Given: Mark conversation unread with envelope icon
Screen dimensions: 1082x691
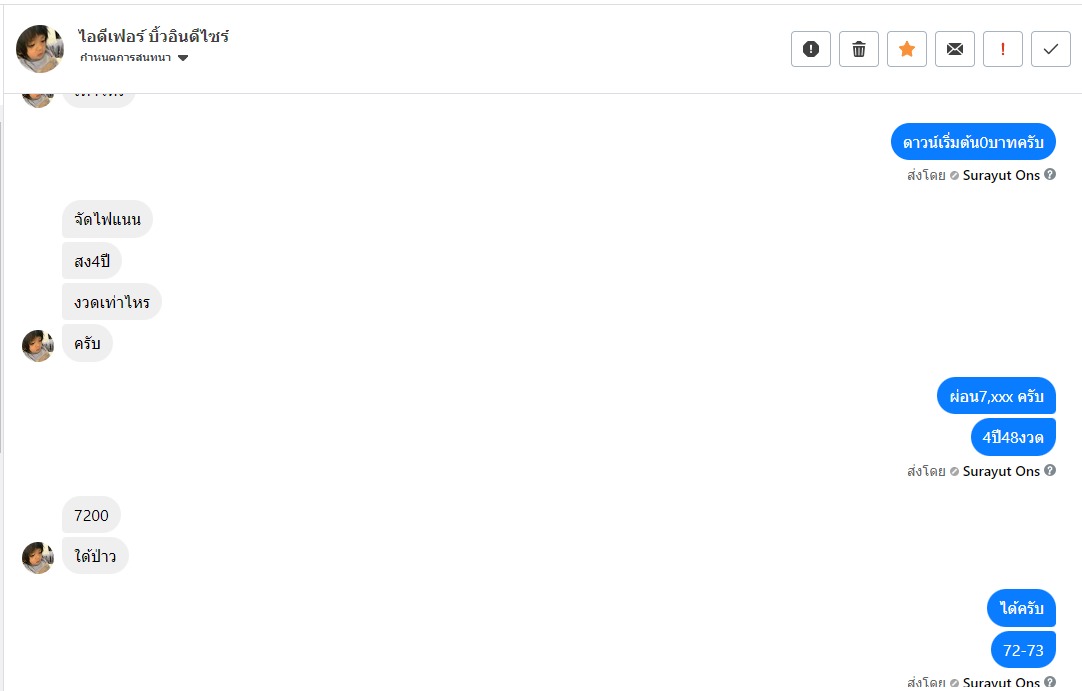Looking at the screenshot, I should pos(955,49).
